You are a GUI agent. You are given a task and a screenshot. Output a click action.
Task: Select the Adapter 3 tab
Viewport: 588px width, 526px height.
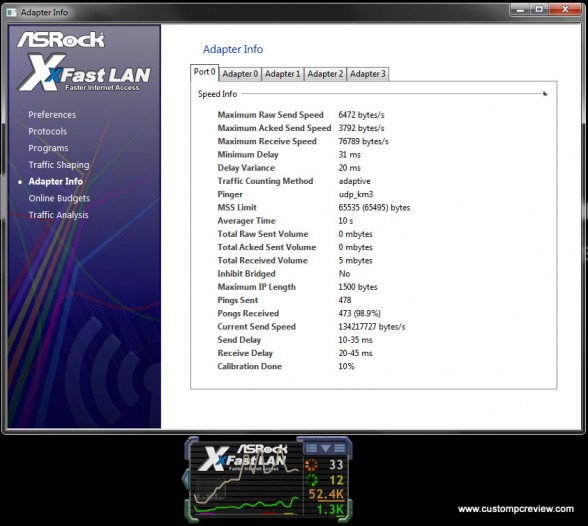click(368, 74)
